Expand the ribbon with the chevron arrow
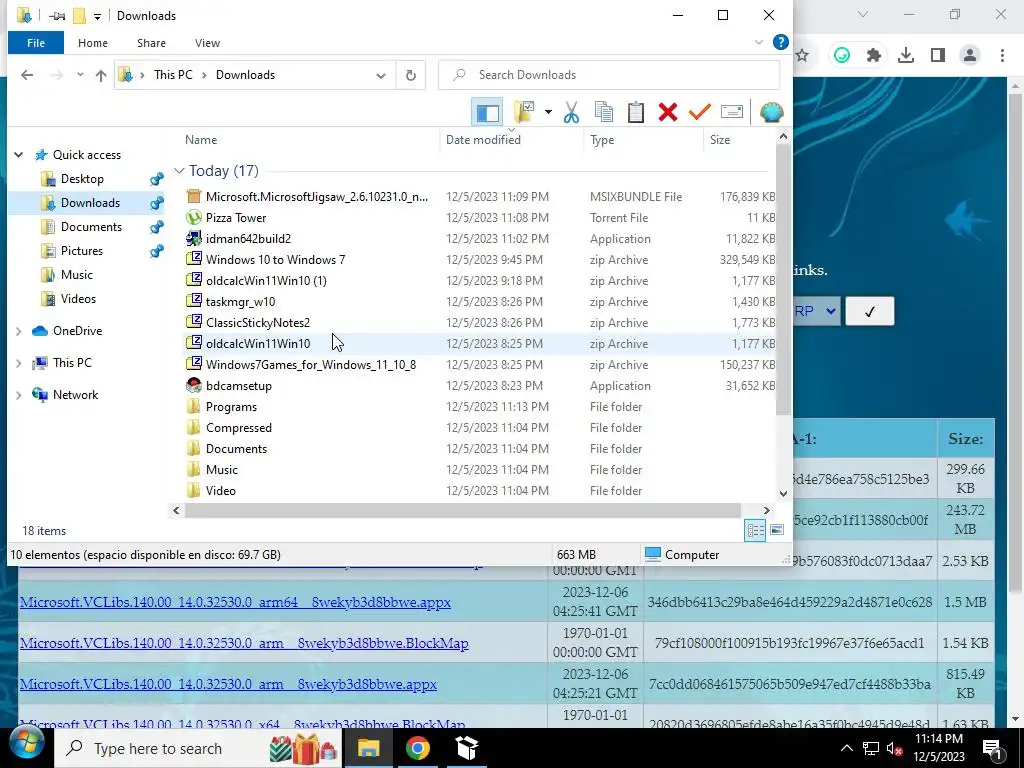Viewport: 1024px width, 768px height. coord(759,42)
